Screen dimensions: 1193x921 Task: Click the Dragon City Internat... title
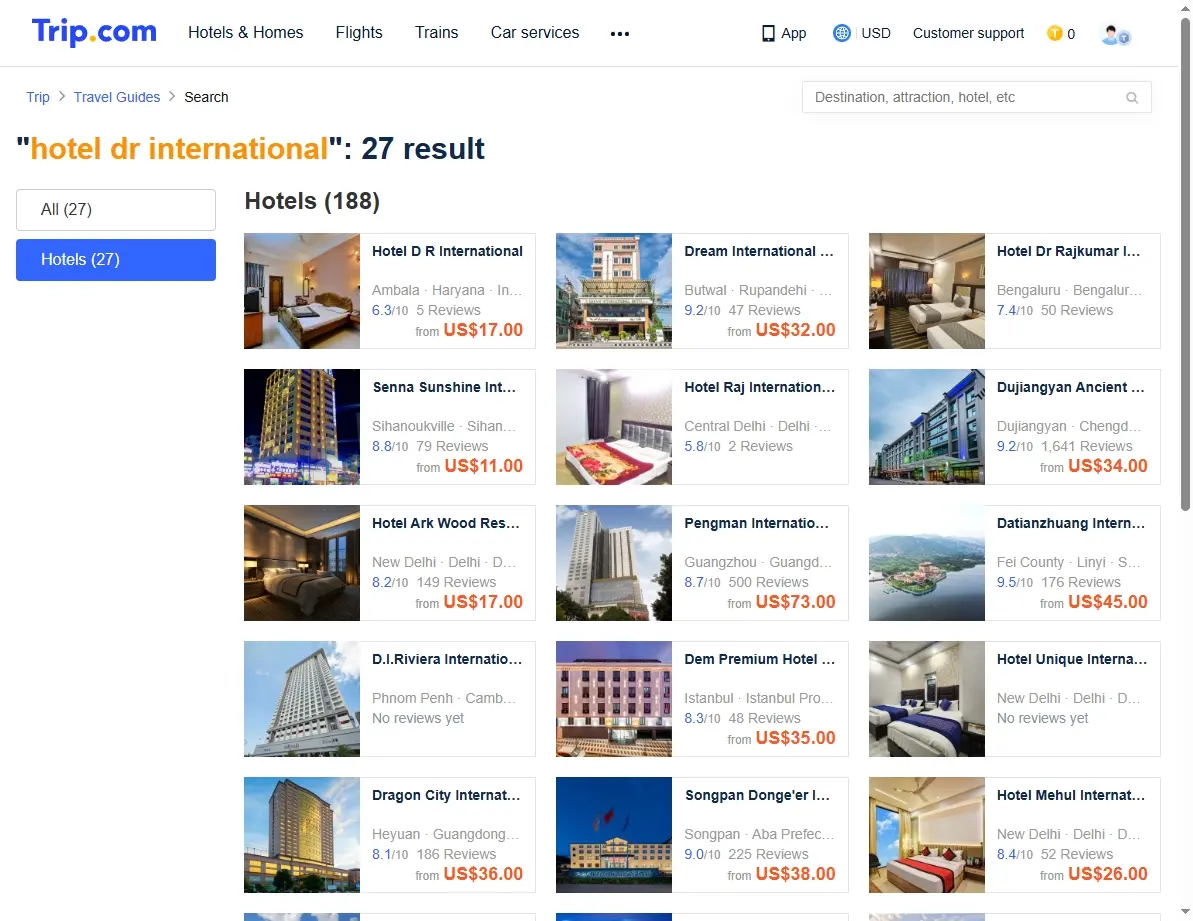click(x=447, y=796)
